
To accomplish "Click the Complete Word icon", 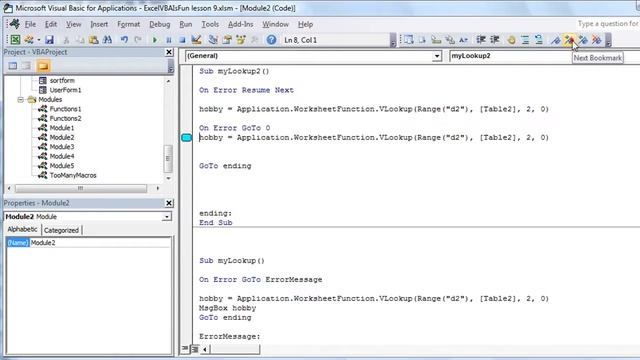I will pyautogui.click(x=463, y=40).
